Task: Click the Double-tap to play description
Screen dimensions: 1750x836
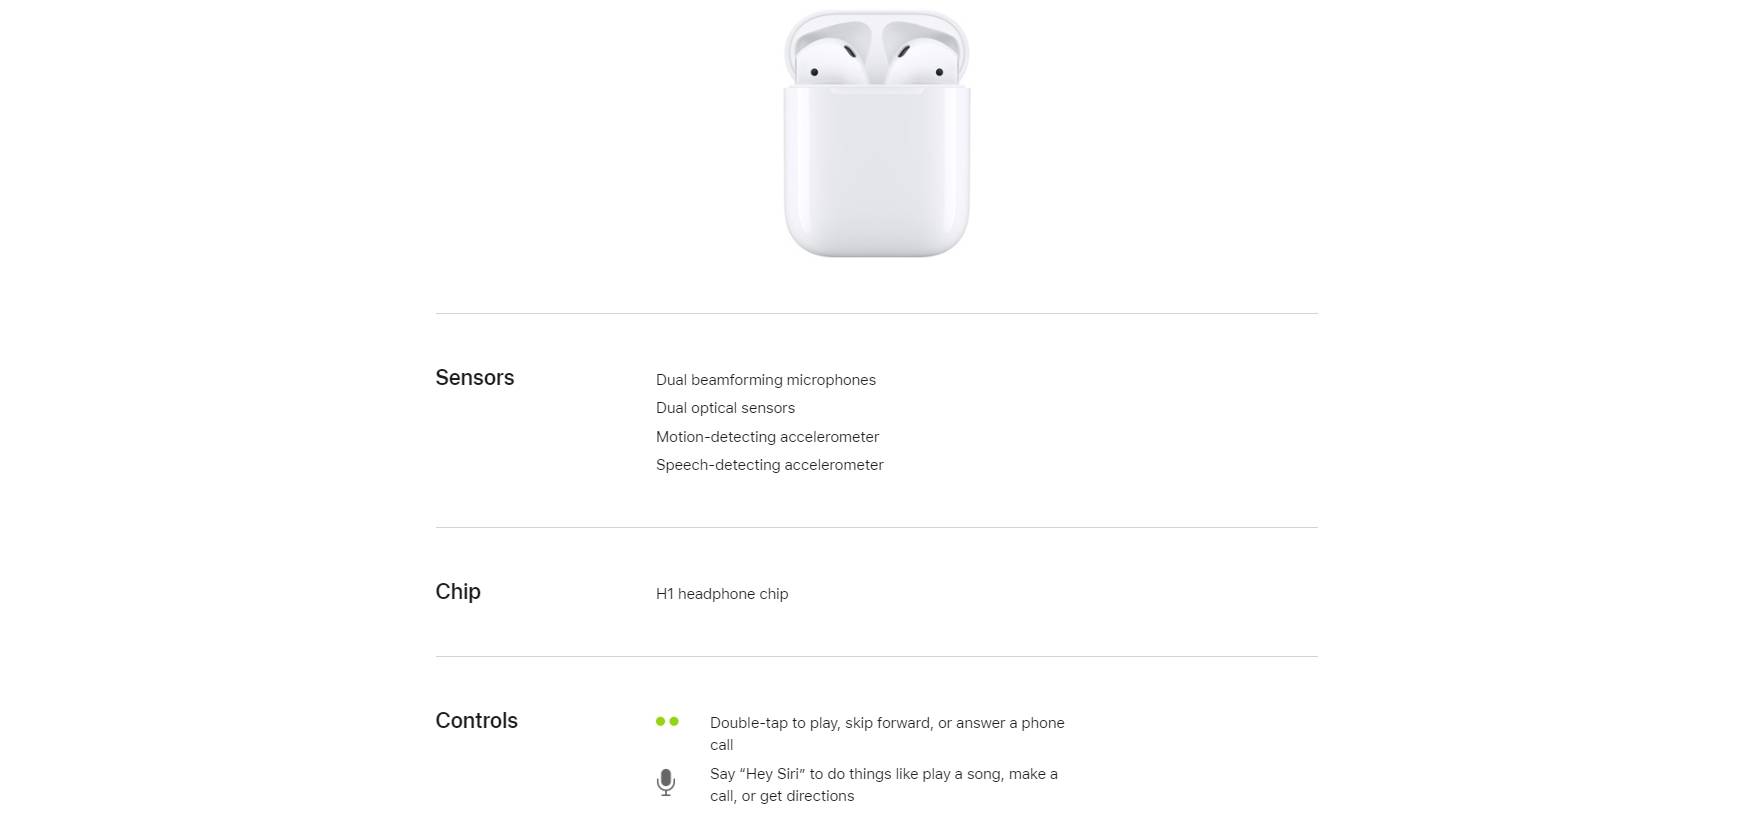Action: click(886, 723)
